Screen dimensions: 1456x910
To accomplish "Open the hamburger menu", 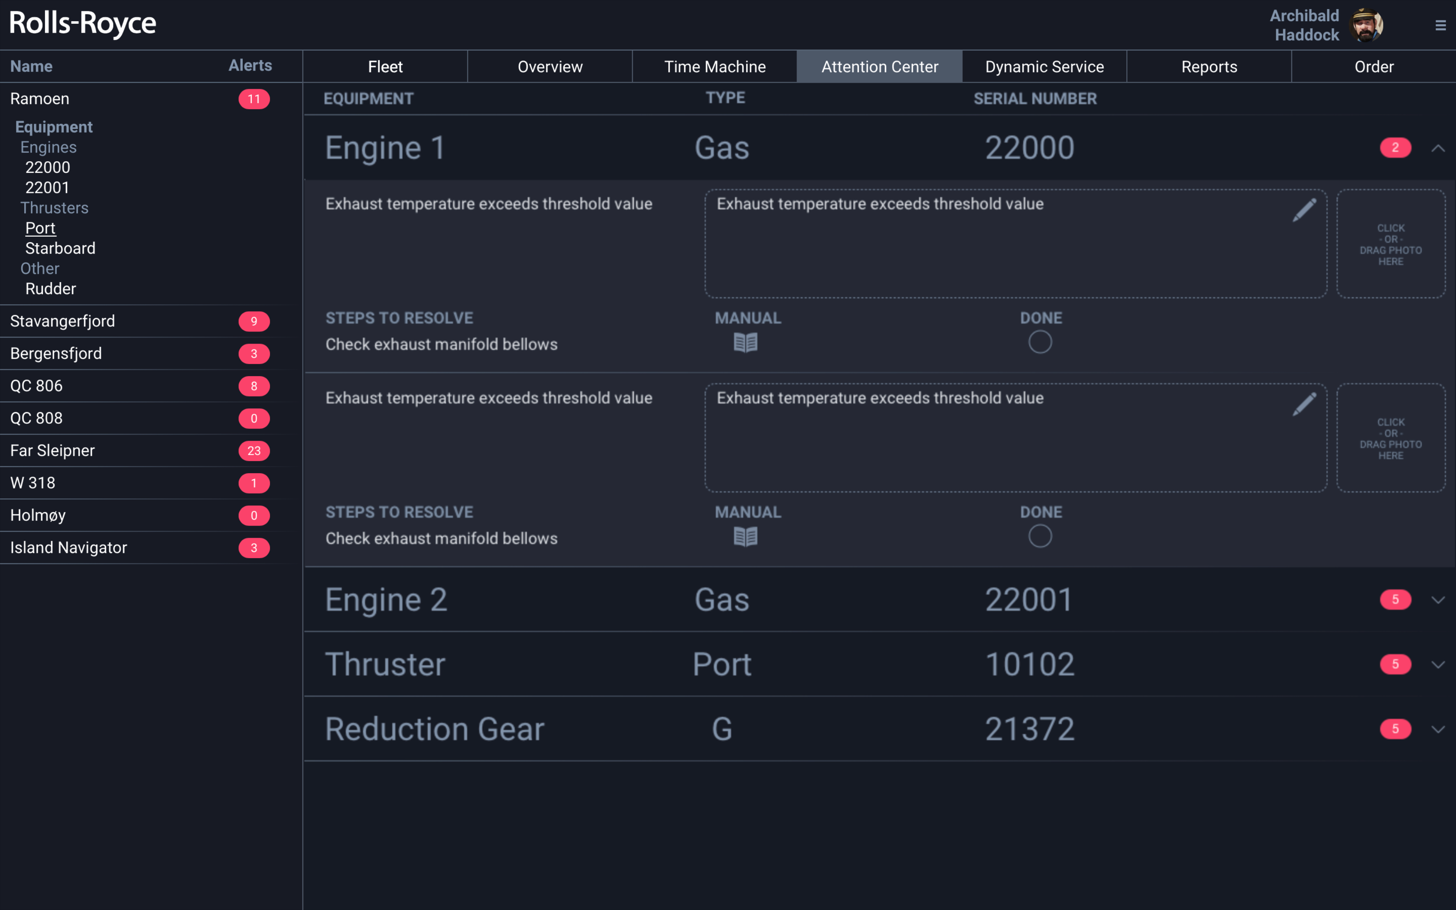I will [1437, 25].
